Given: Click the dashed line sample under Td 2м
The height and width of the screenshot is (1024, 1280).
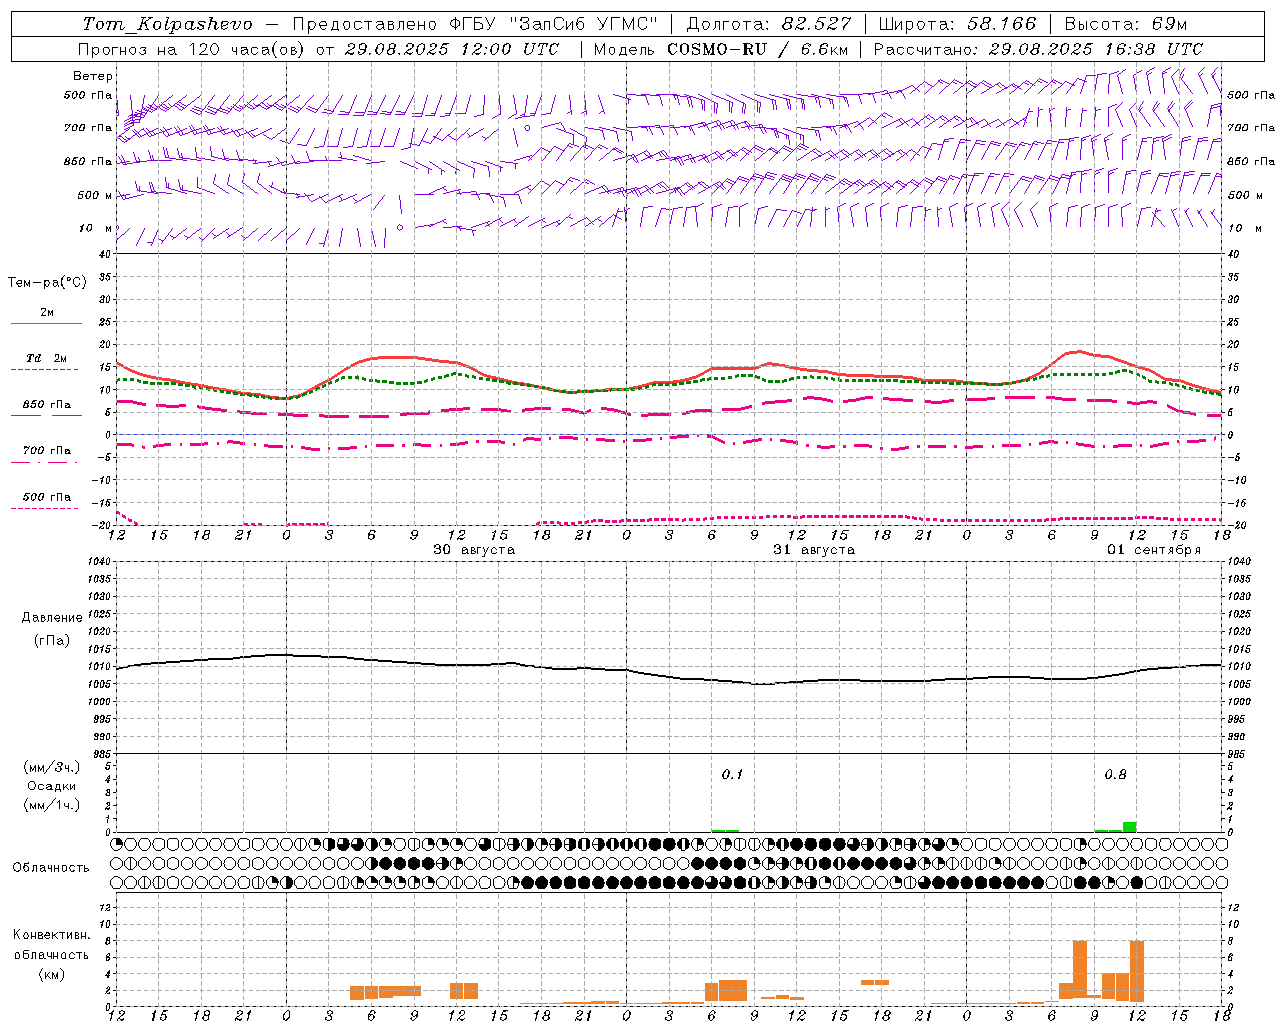Looking at the screenshot, I should point(44,370).
